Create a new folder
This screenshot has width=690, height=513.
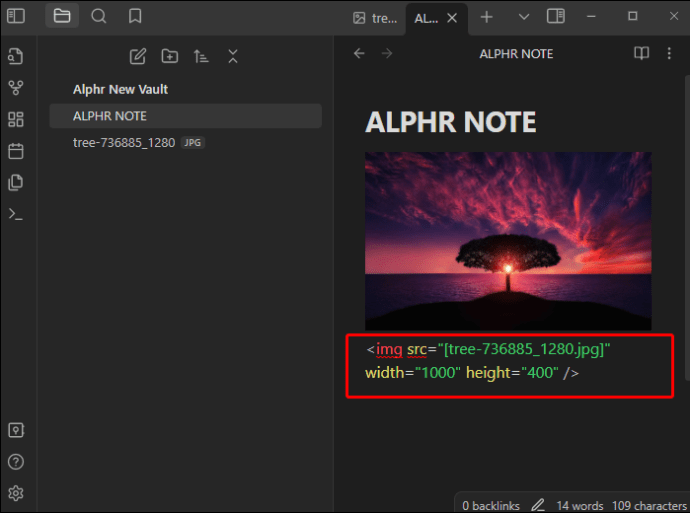tap(170, 56)
